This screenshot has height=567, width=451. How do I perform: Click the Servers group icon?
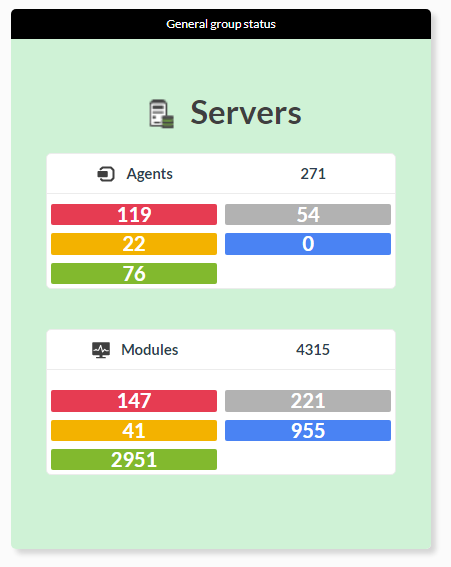(162, 114)
